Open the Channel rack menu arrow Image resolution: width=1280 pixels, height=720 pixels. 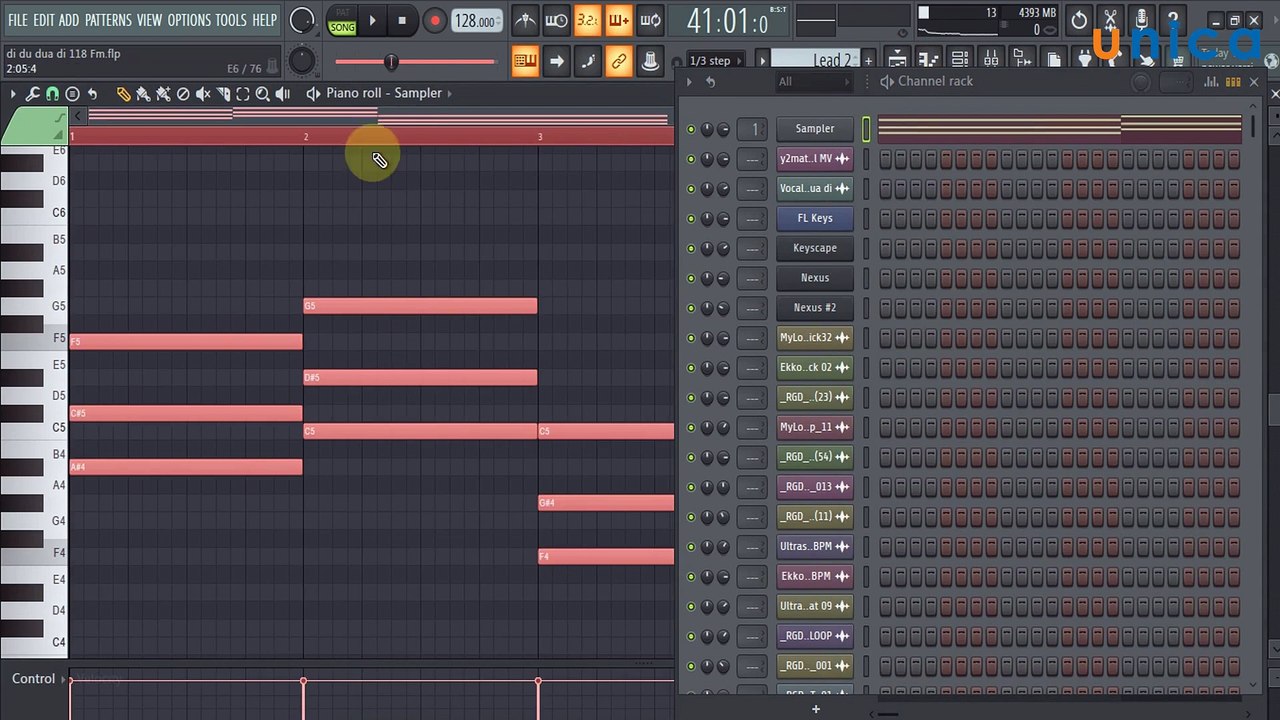[690, 82]
